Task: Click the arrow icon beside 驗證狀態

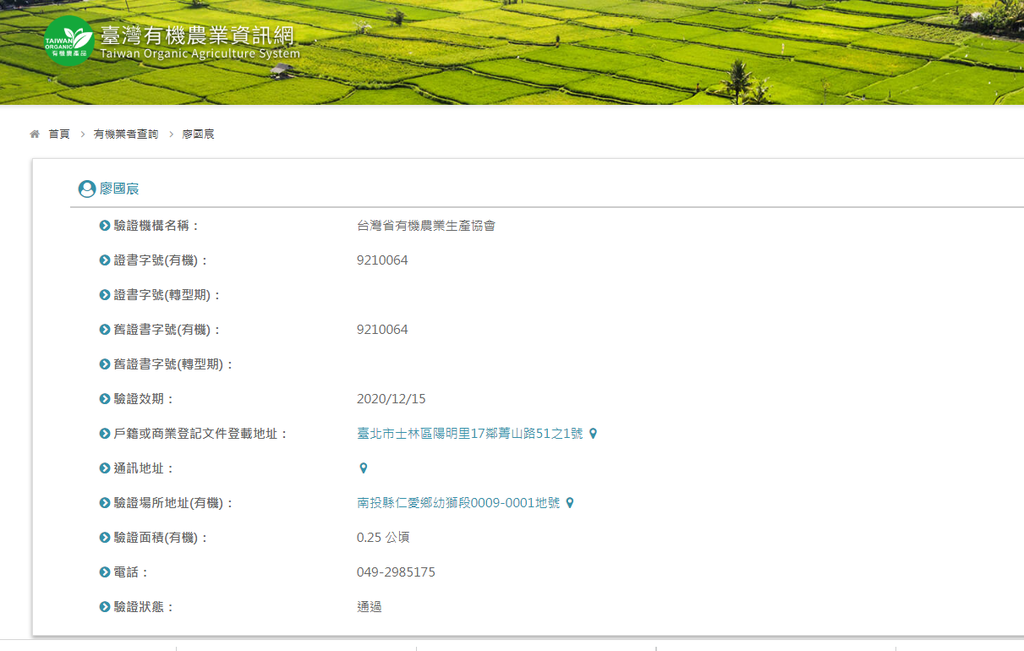Action: pyautogui.click(x=103, y=606)
